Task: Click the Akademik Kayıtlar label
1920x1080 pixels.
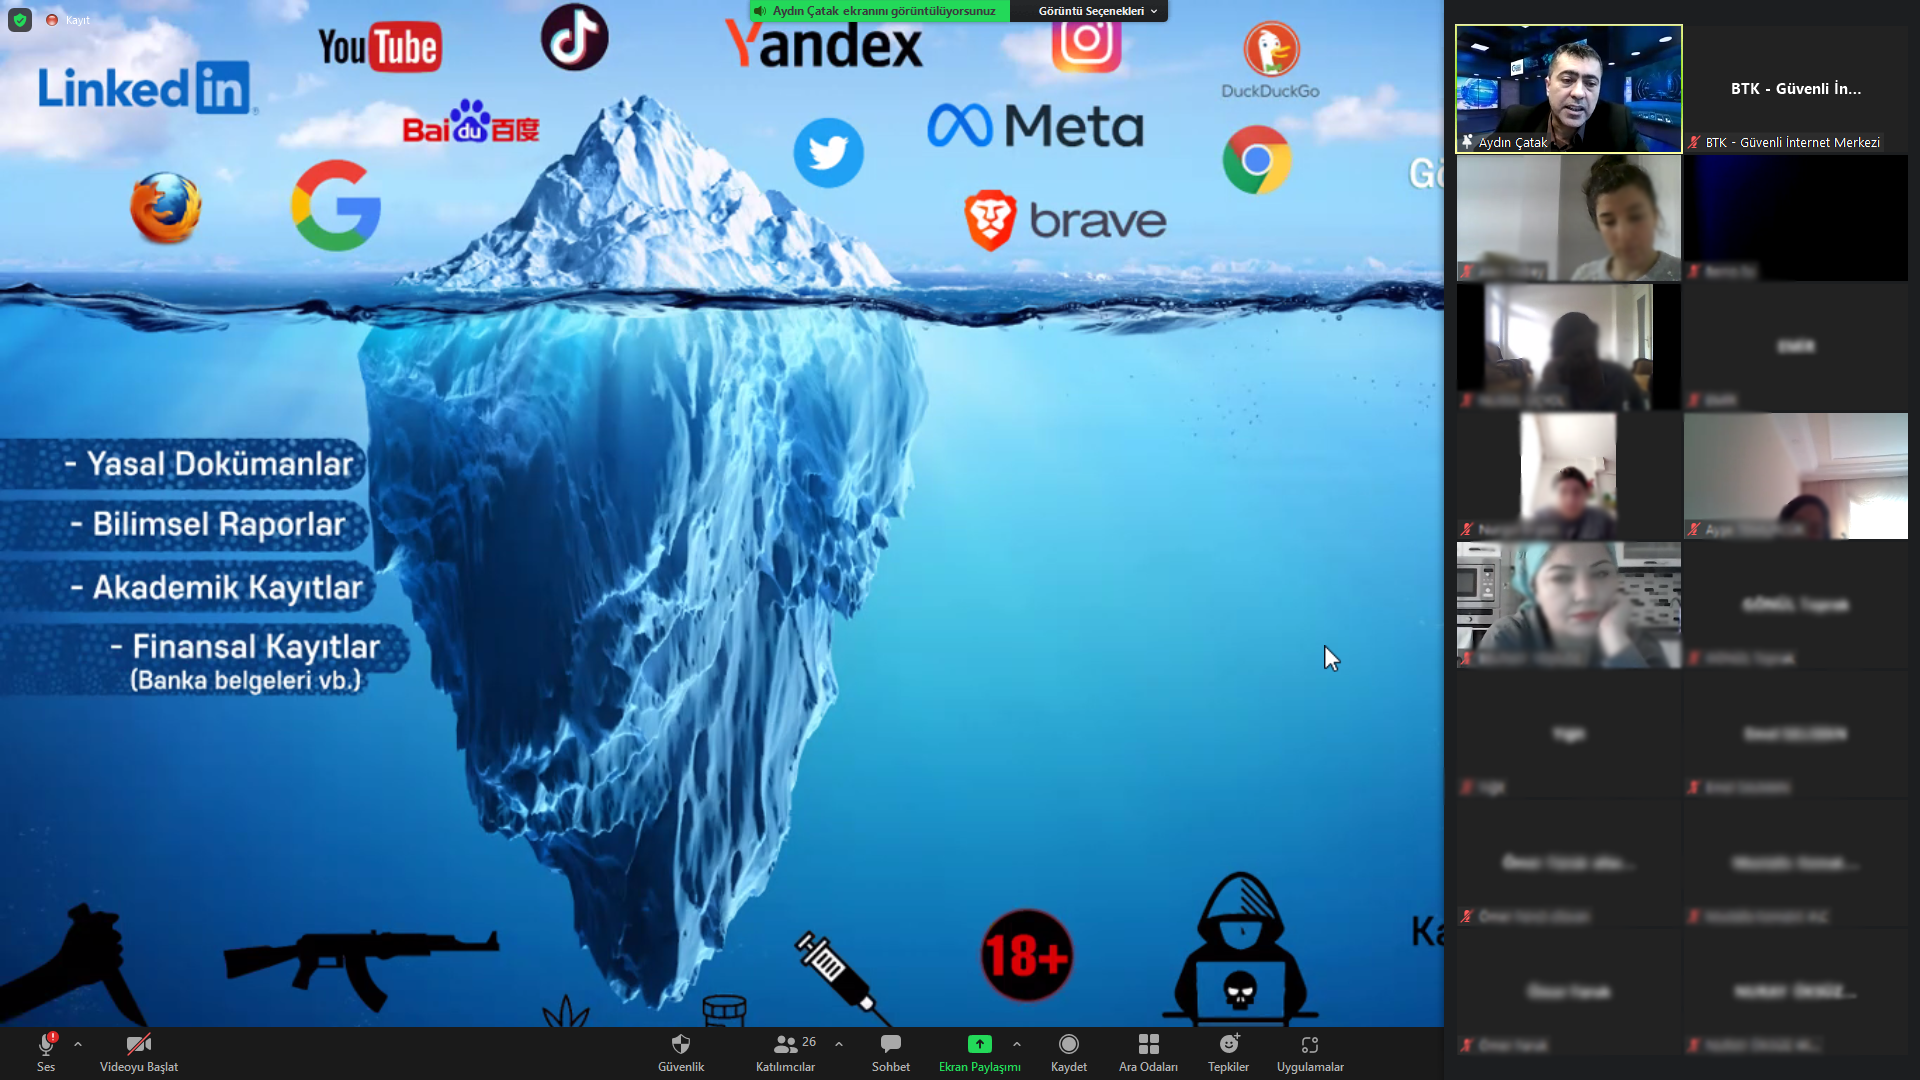Action: pyautogui.click(x=217, y=587)
